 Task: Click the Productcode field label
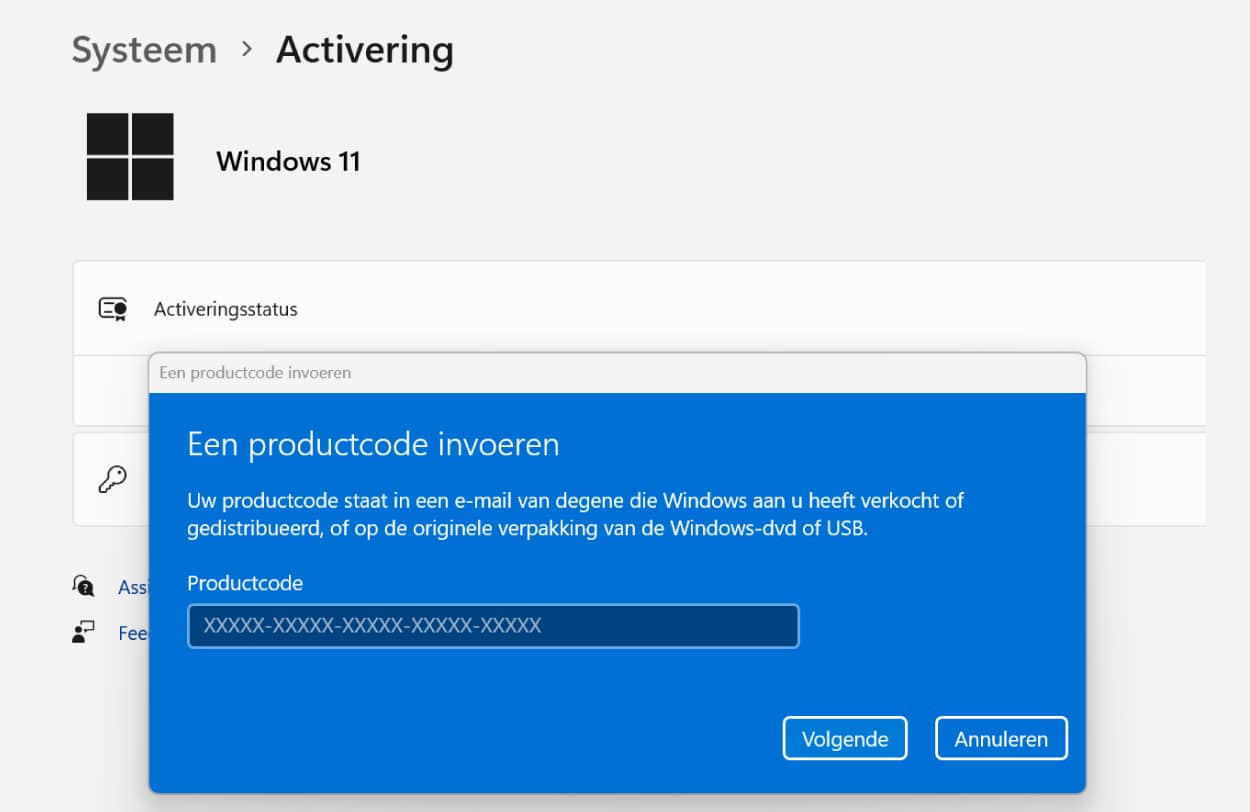coord(245,583)
